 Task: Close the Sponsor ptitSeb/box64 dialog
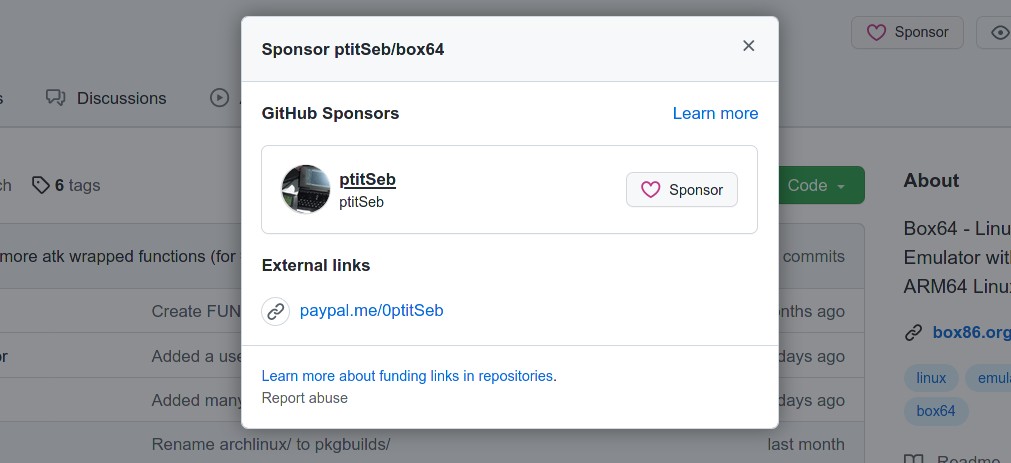click(748, 46)
